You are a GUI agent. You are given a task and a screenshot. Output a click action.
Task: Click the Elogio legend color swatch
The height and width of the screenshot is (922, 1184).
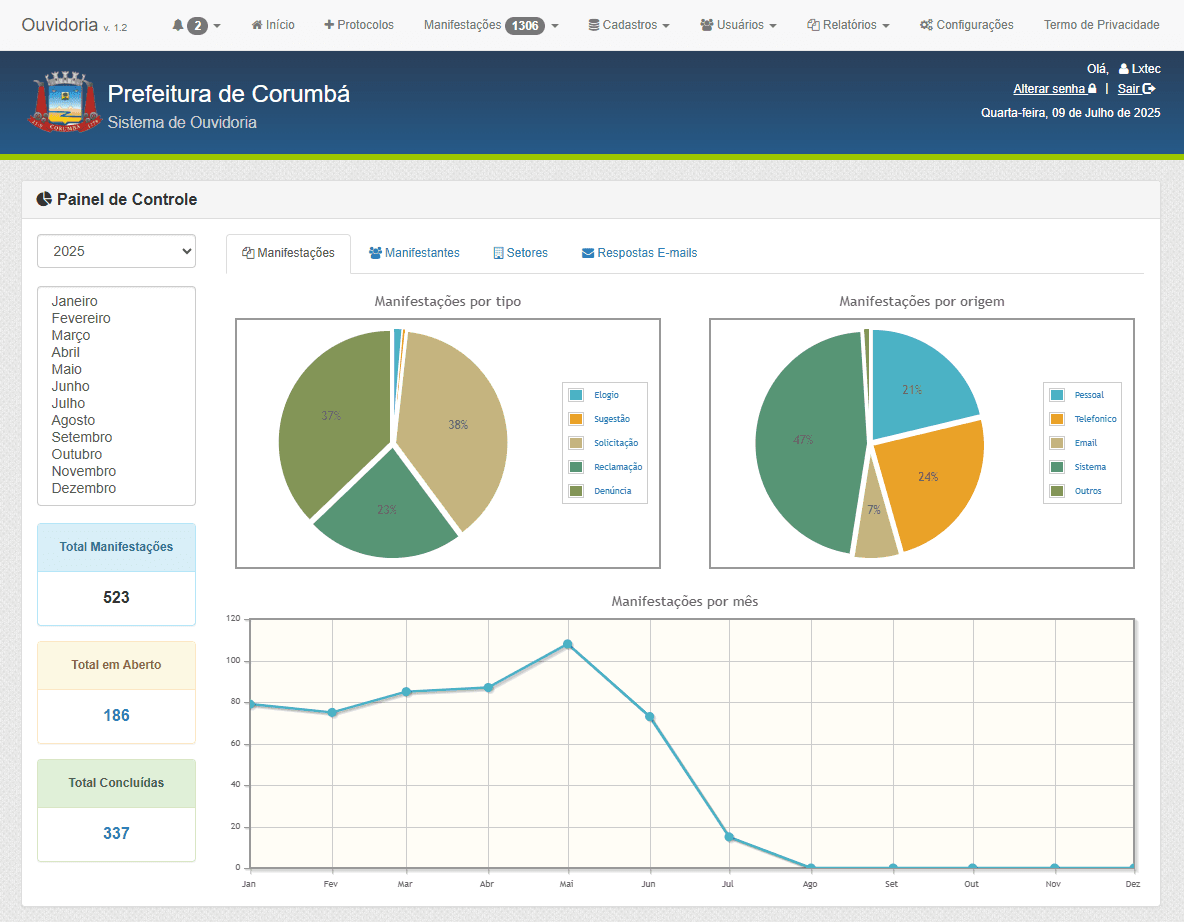(576, 395)
